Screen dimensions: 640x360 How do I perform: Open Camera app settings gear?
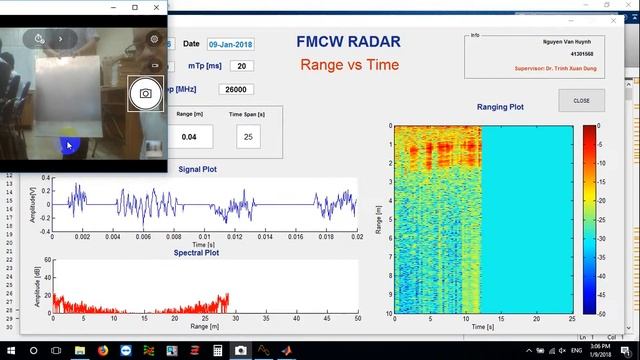(154, 39)
